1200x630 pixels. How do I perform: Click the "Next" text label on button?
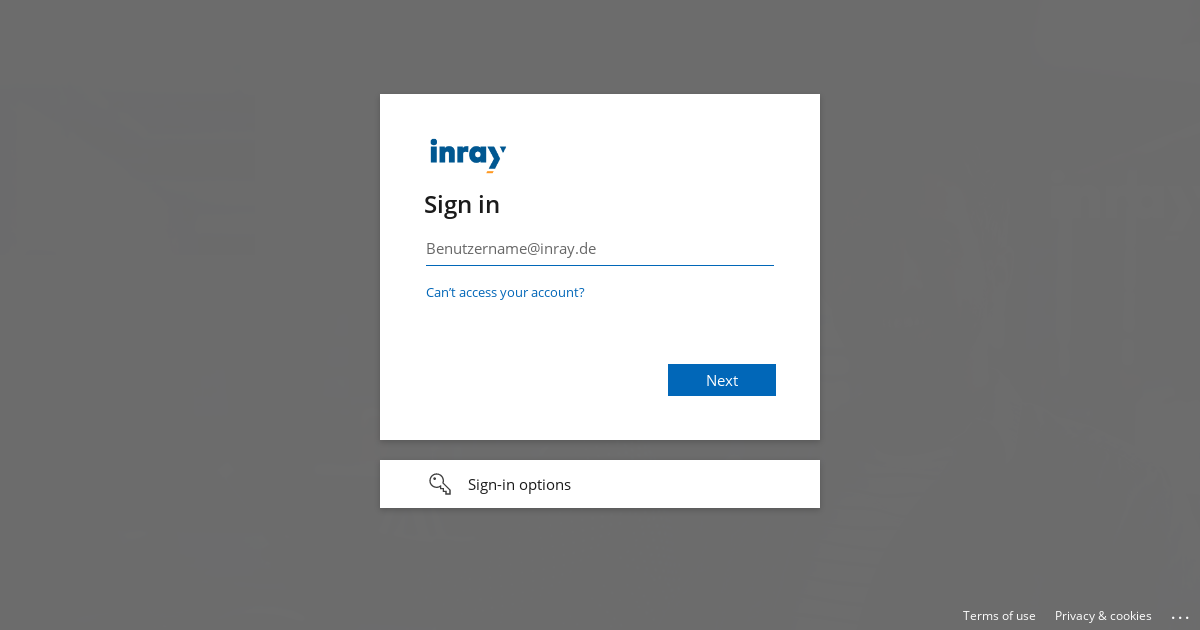(722, 380)
